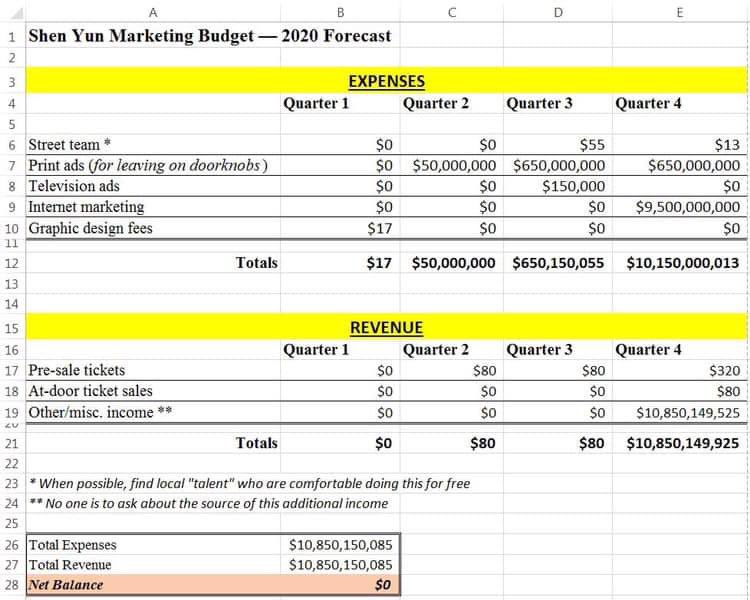Click Other/misc. income value $10,850,149,525

pos(688,412)
